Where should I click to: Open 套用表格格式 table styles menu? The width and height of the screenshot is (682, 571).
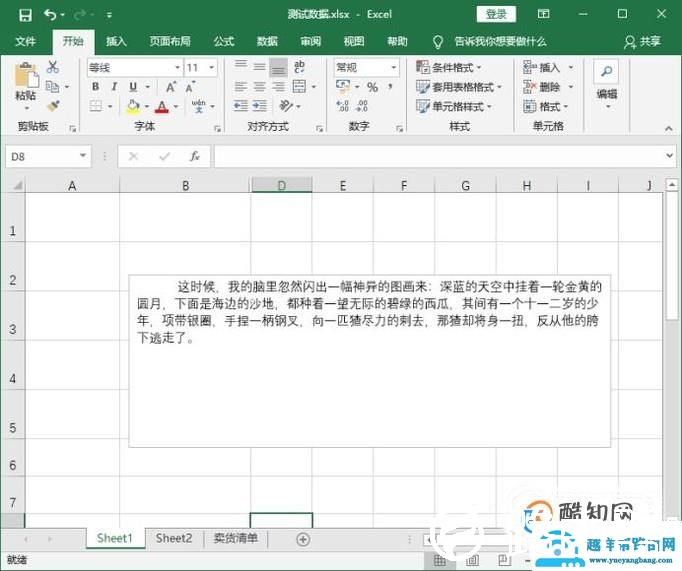(x=459, y=87)
